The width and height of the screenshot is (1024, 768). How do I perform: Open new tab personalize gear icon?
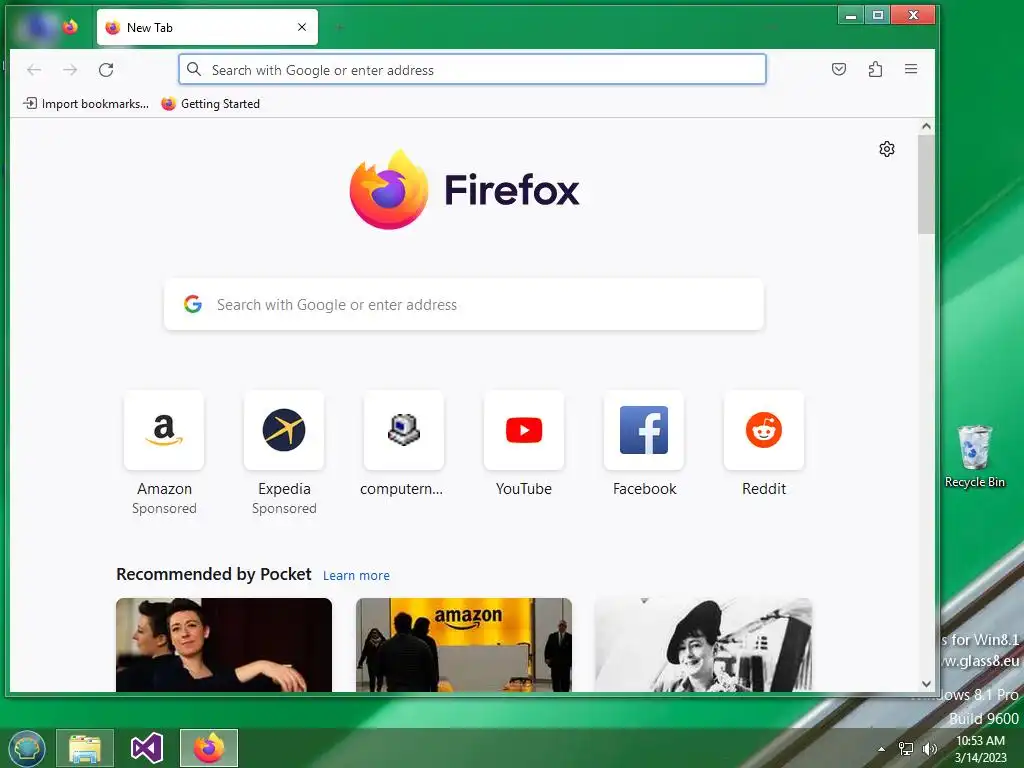pos(887,149)
